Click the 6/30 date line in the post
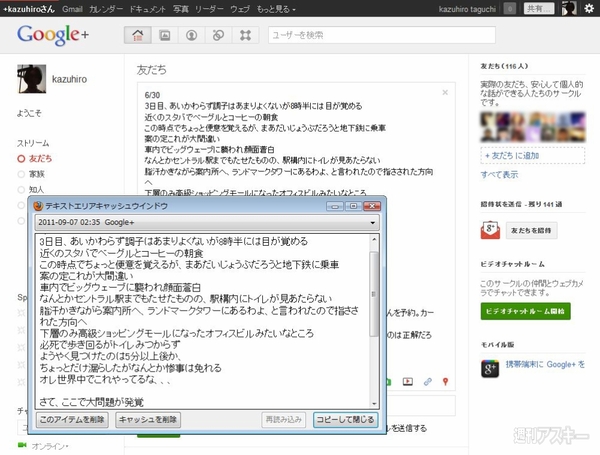Screen dimensions: 600x455 [x=152, y=95]
